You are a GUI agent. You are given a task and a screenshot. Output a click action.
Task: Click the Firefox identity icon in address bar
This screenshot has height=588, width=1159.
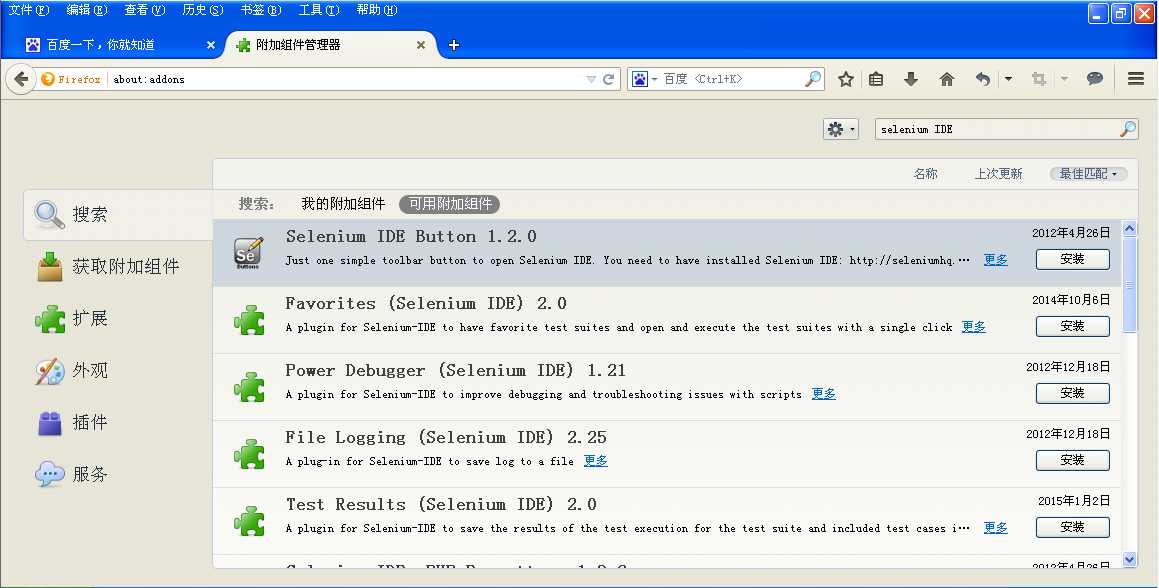(x=48, y=79)
